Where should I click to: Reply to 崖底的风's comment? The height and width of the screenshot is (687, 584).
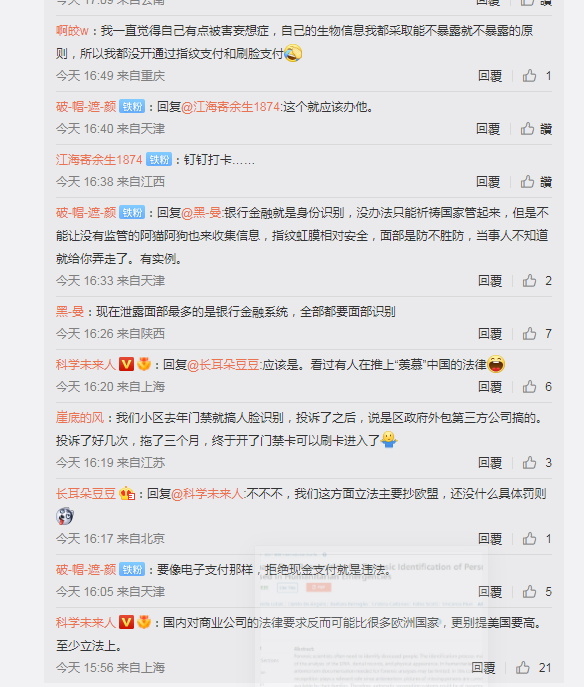click(x=490, y=463)
